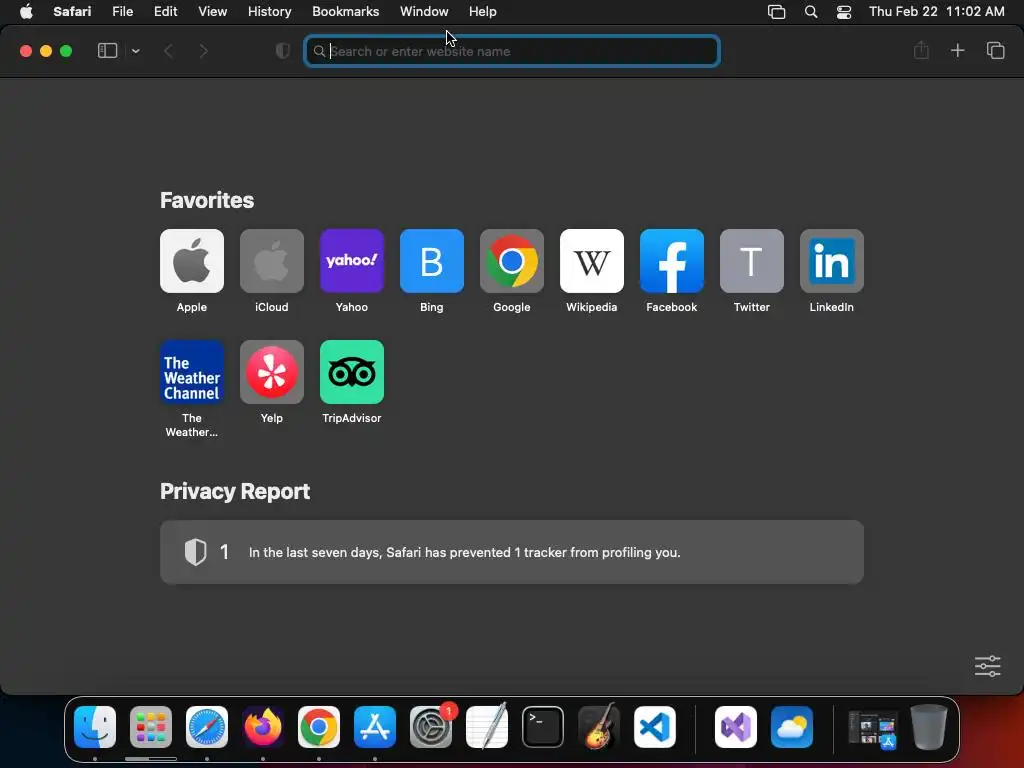Open TextEdit from the Dock

tap(487, 727)
